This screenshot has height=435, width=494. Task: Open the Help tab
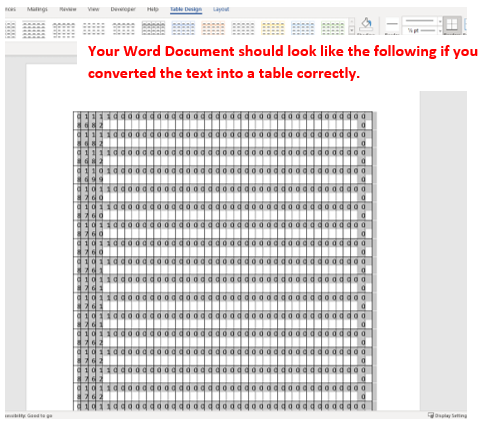(153, 9)
